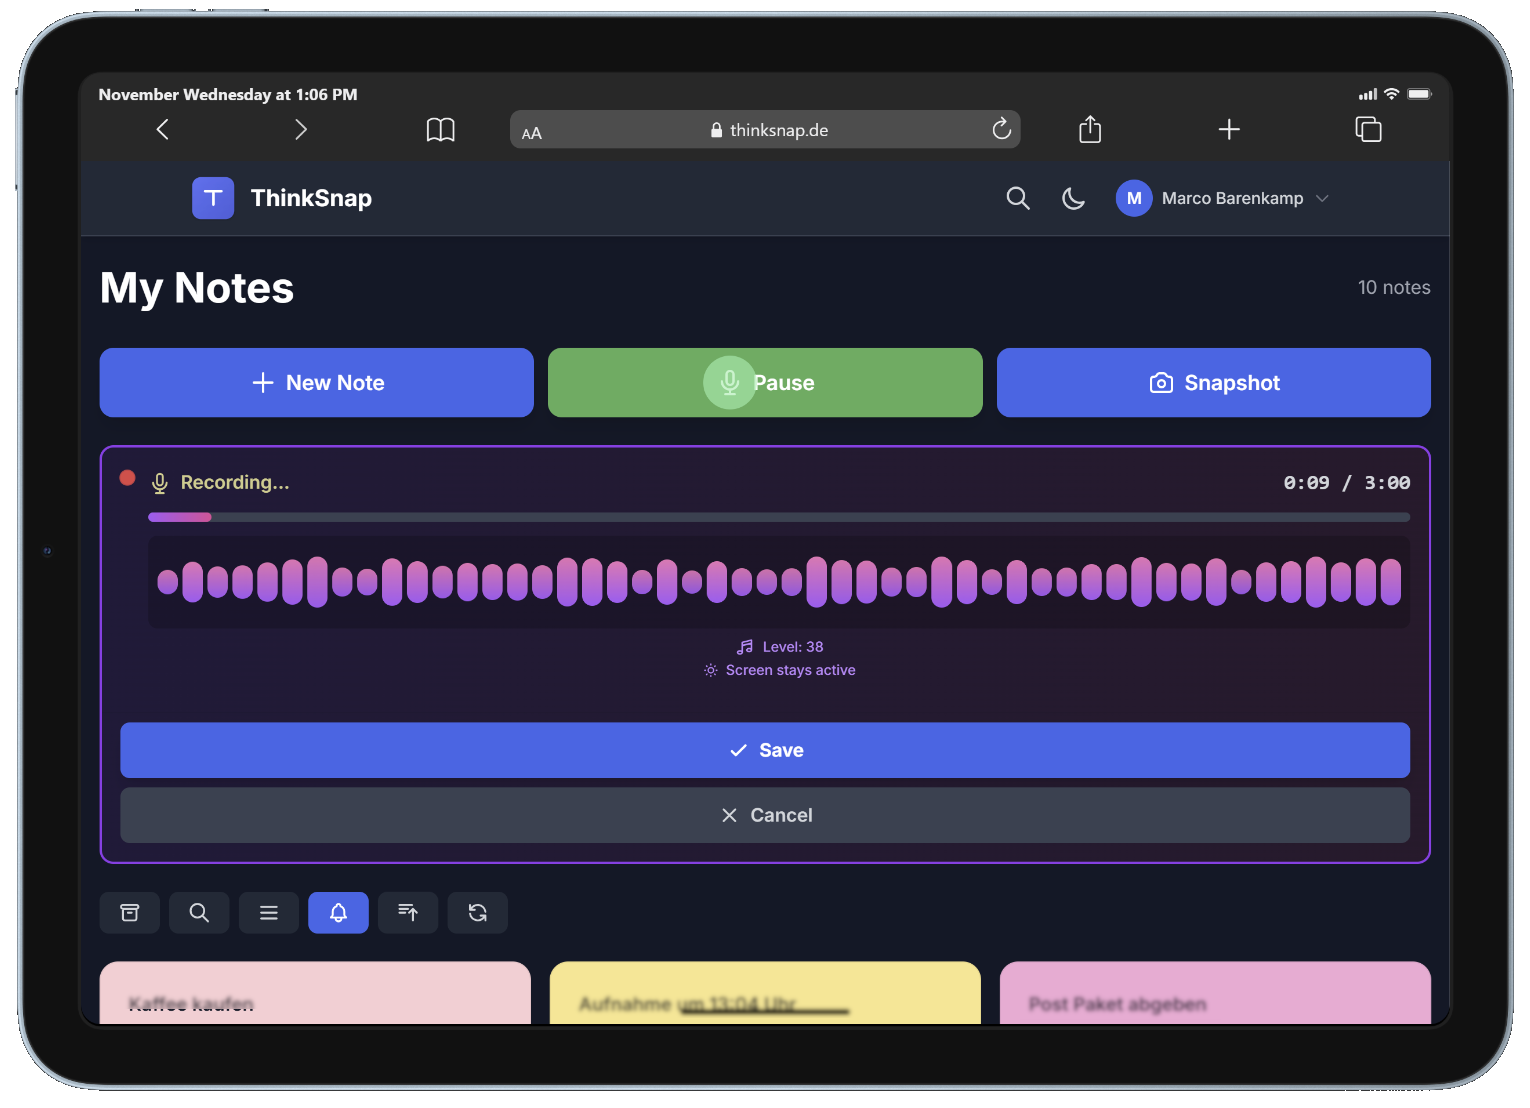The height and width of the screenshot is (1108, 1530).
Task: Create a note with New Note
Action: tap(316, 382)
